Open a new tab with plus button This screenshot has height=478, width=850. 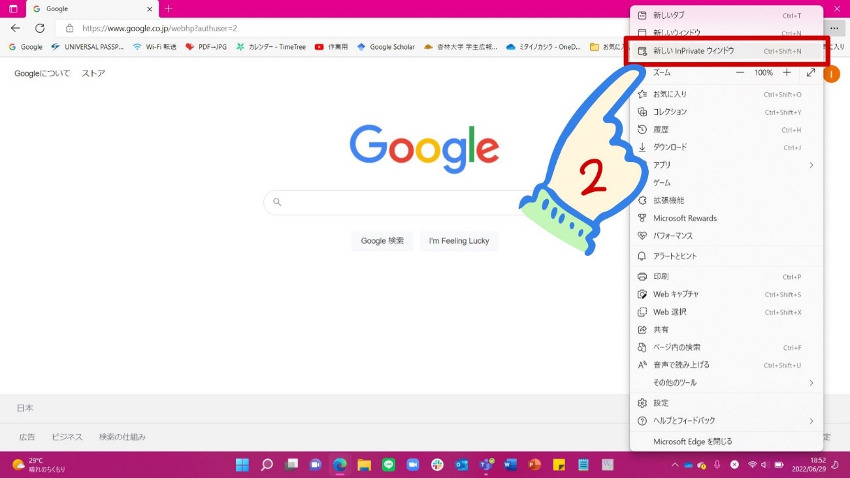[x=169, y=9]
